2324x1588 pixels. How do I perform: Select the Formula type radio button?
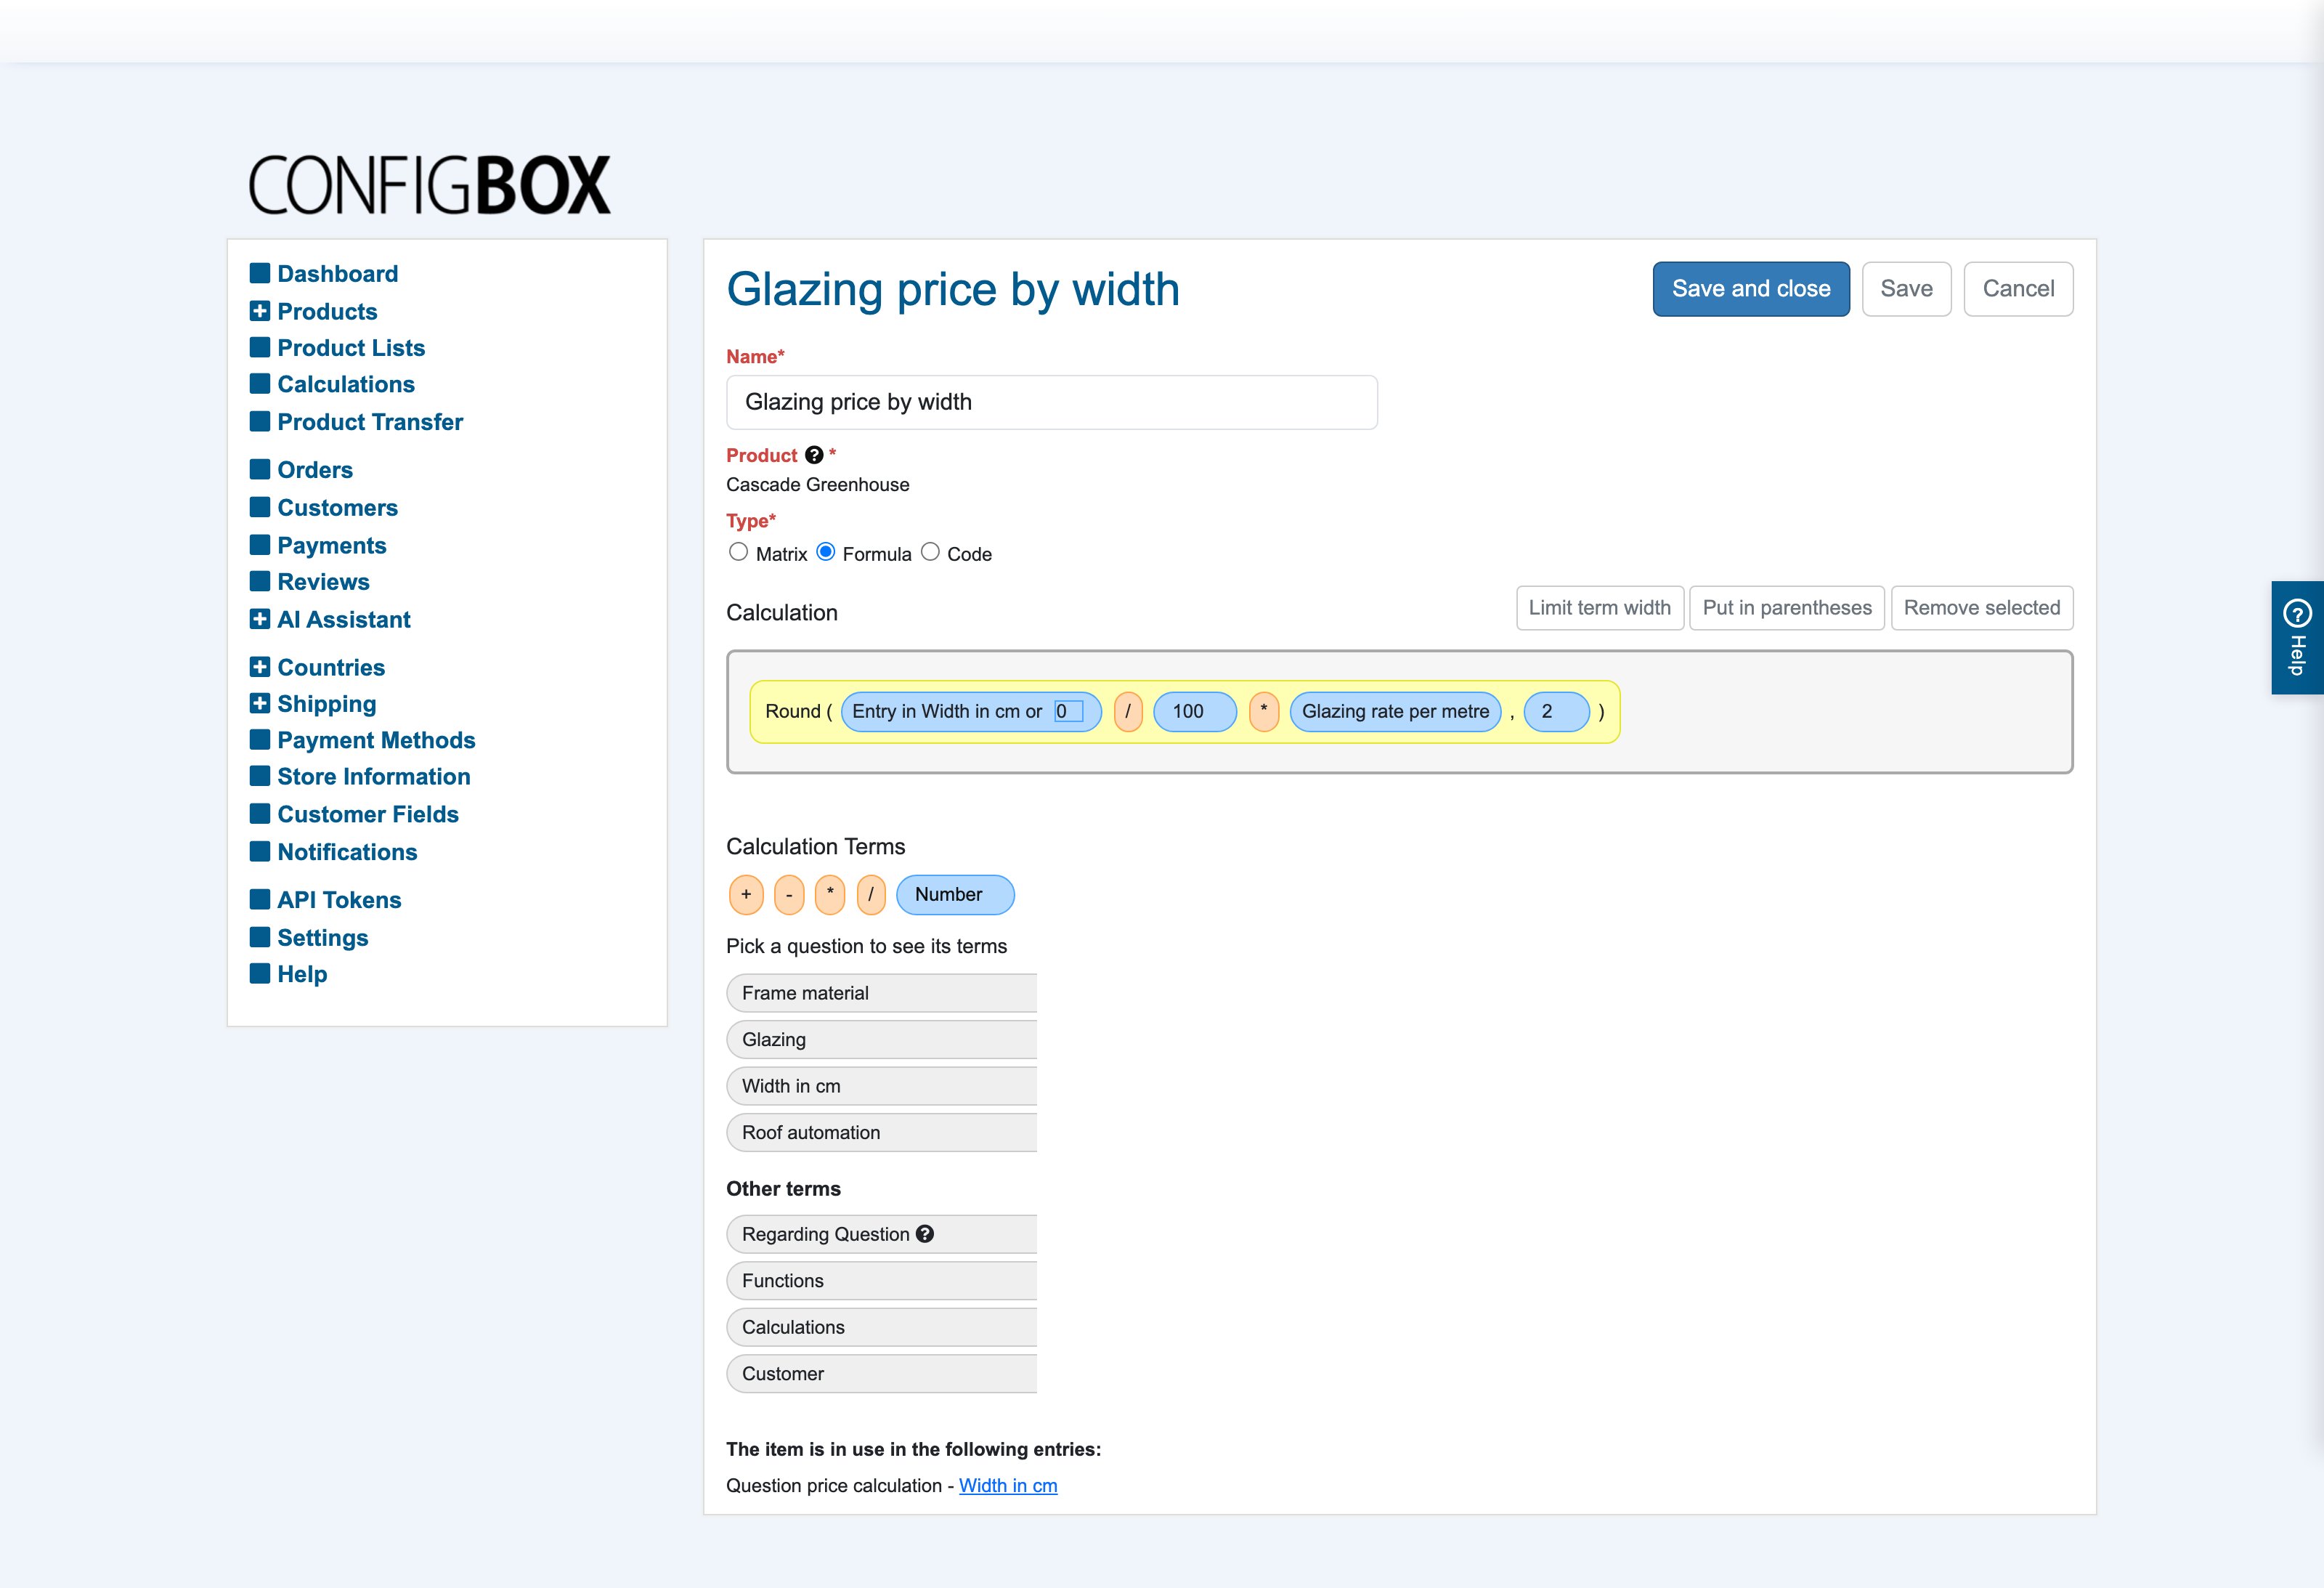(x=826, y=552)
